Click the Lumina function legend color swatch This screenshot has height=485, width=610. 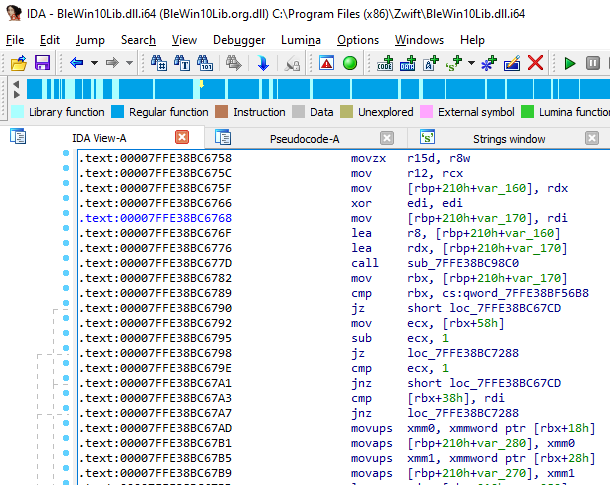click(527, 112)
